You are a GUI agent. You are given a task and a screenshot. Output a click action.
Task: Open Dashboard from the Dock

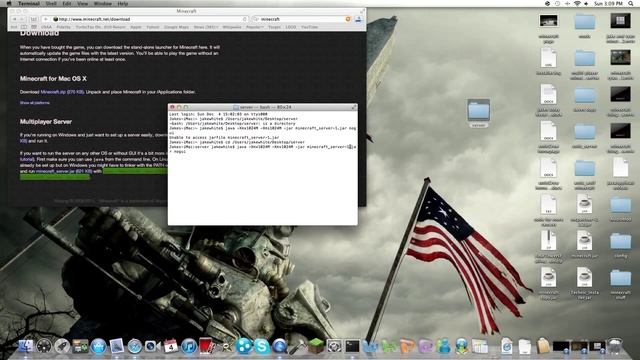coord(44,346)
